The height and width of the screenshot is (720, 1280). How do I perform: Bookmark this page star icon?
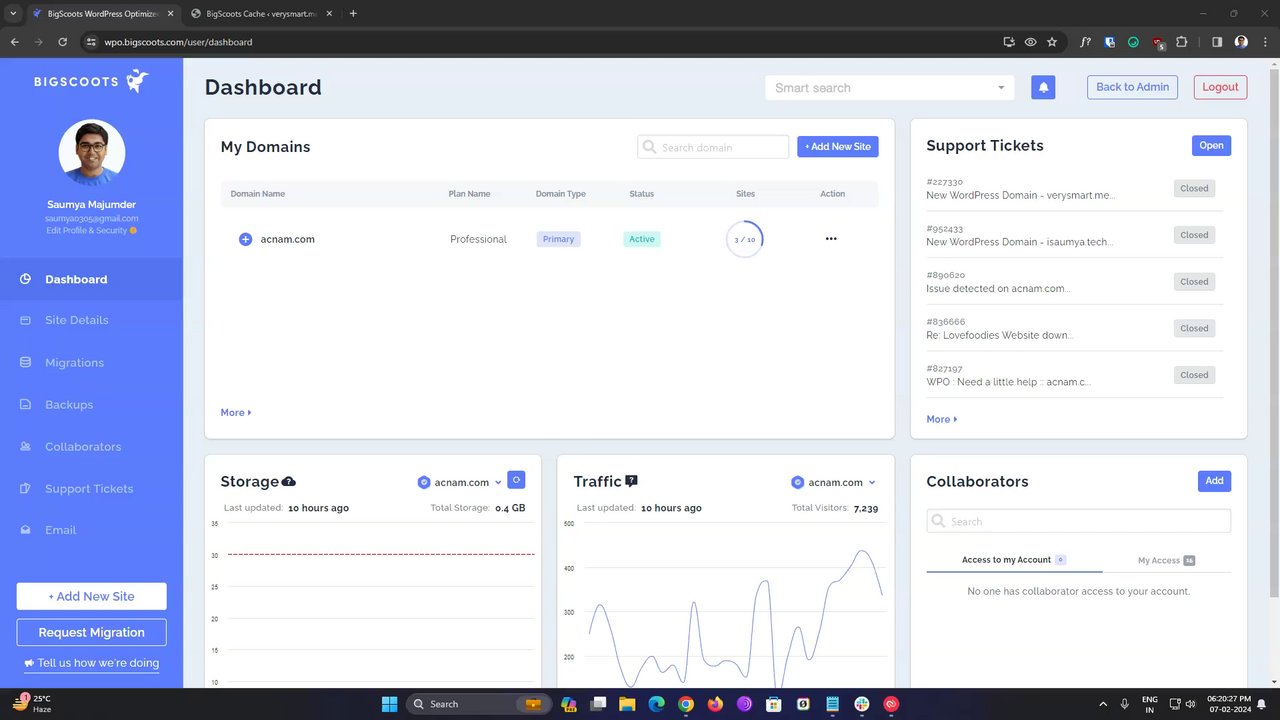pyautogui.click(x=1051, y=42)
